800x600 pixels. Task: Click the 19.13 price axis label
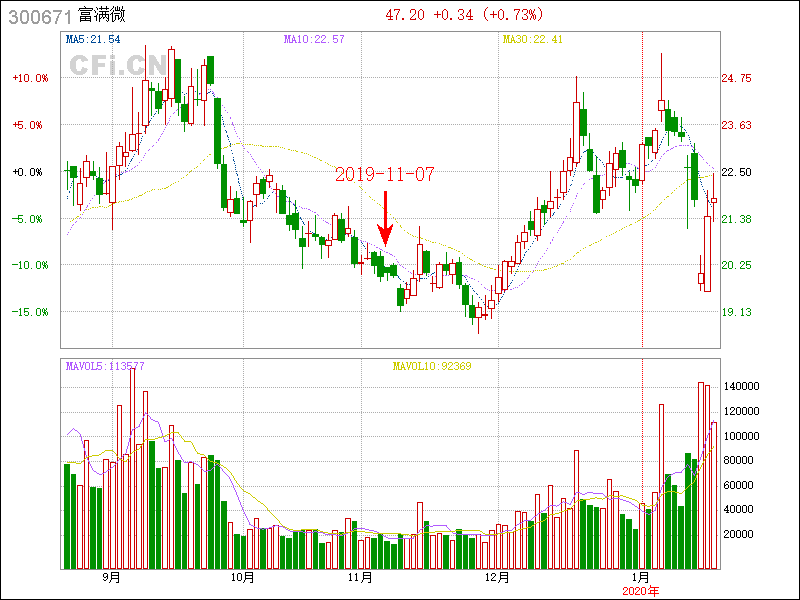click(x=736, y=312)
